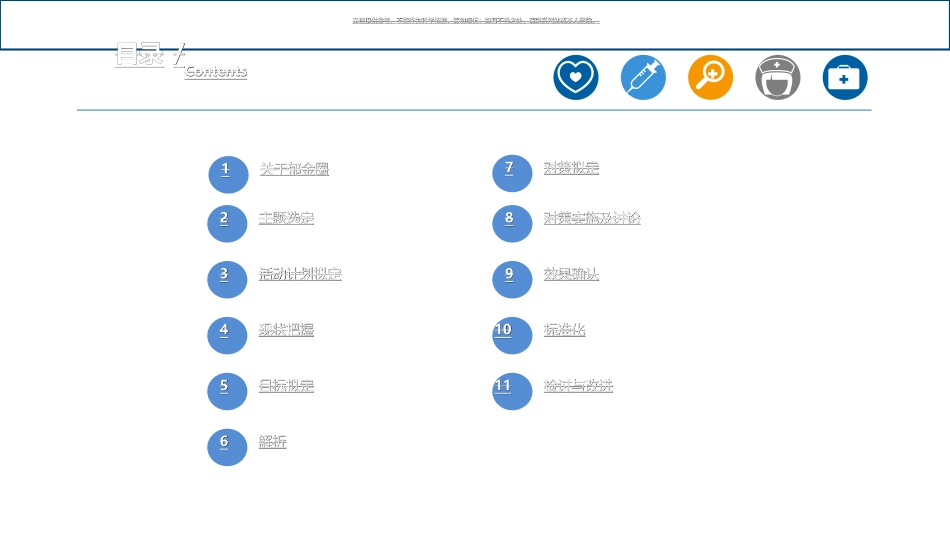Click the blue circle numbered 9
This screenshot has width=950, height=535.
click(x=512, y=279)
